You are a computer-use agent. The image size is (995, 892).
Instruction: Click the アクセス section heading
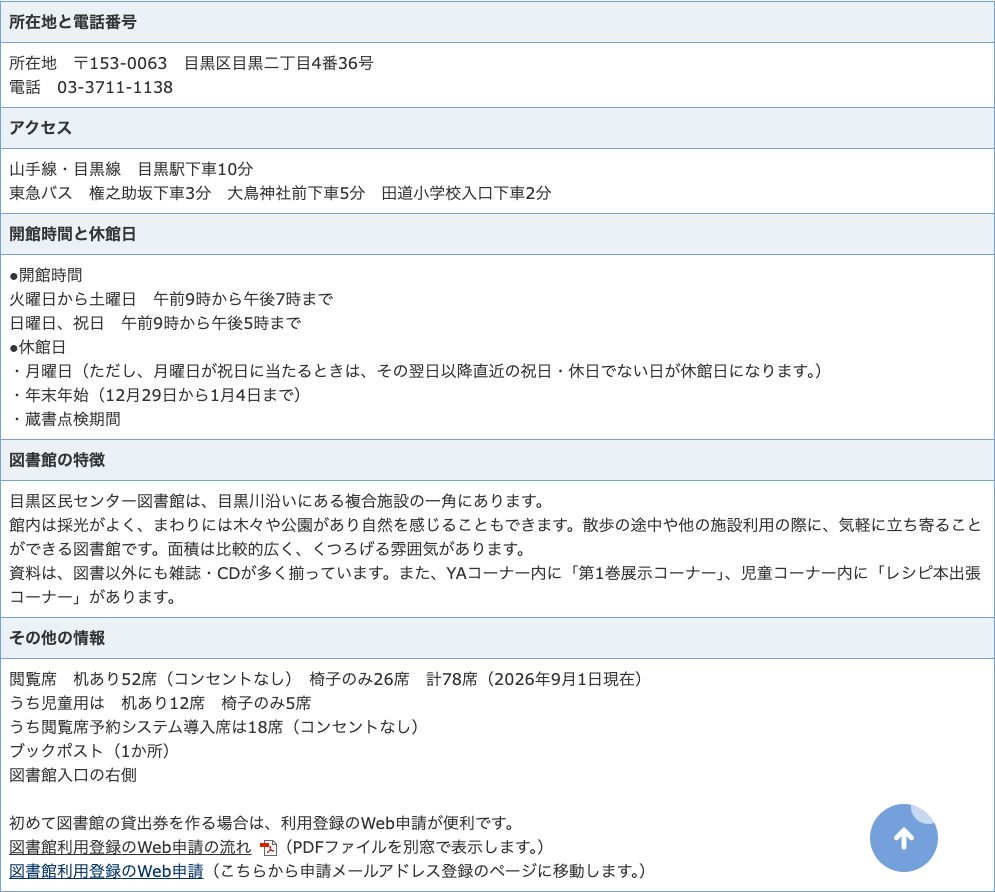point(41,128)
